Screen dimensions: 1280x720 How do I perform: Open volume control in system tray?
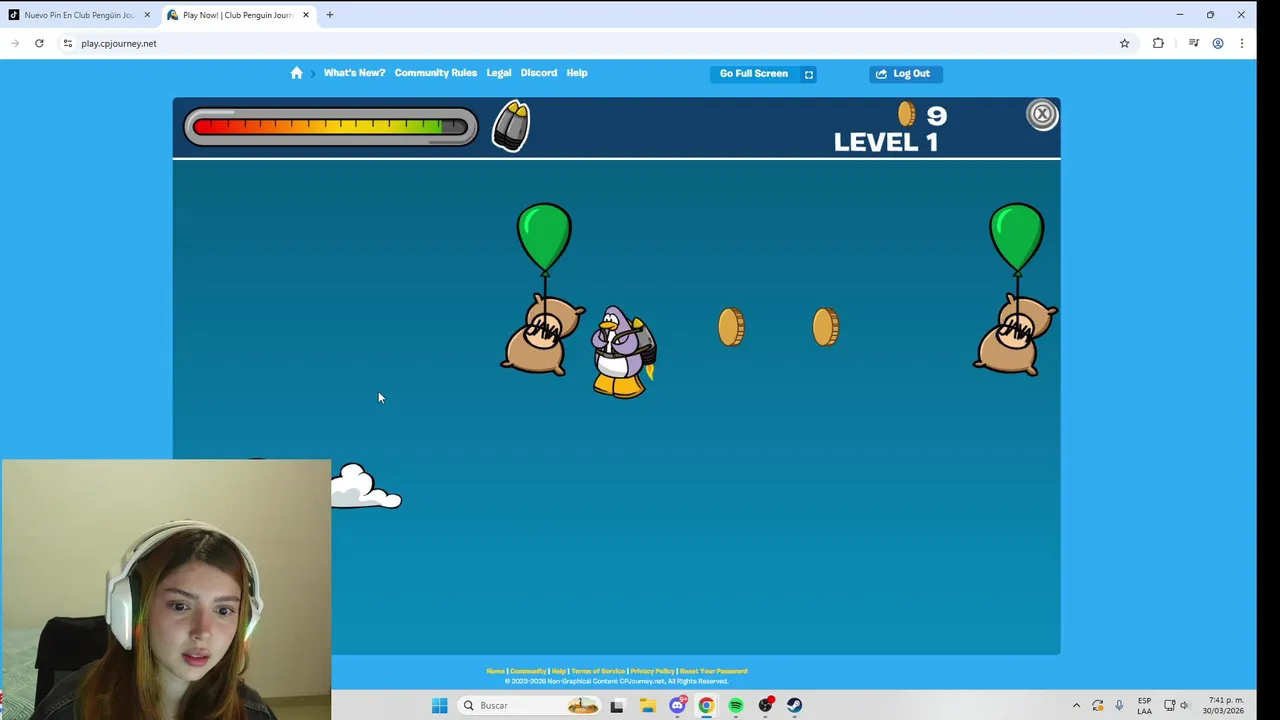pyautogui.click(x=1185, y=706)
